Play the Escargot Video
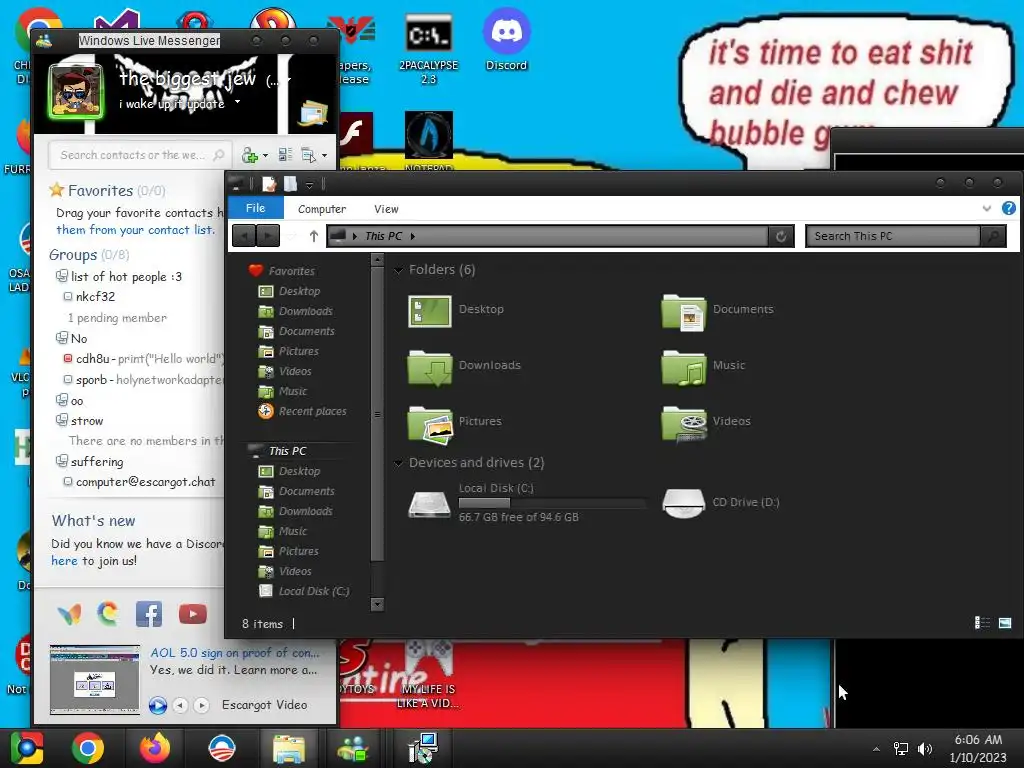This screenshot has width=1024, height=768. click(x=157, y=705)
